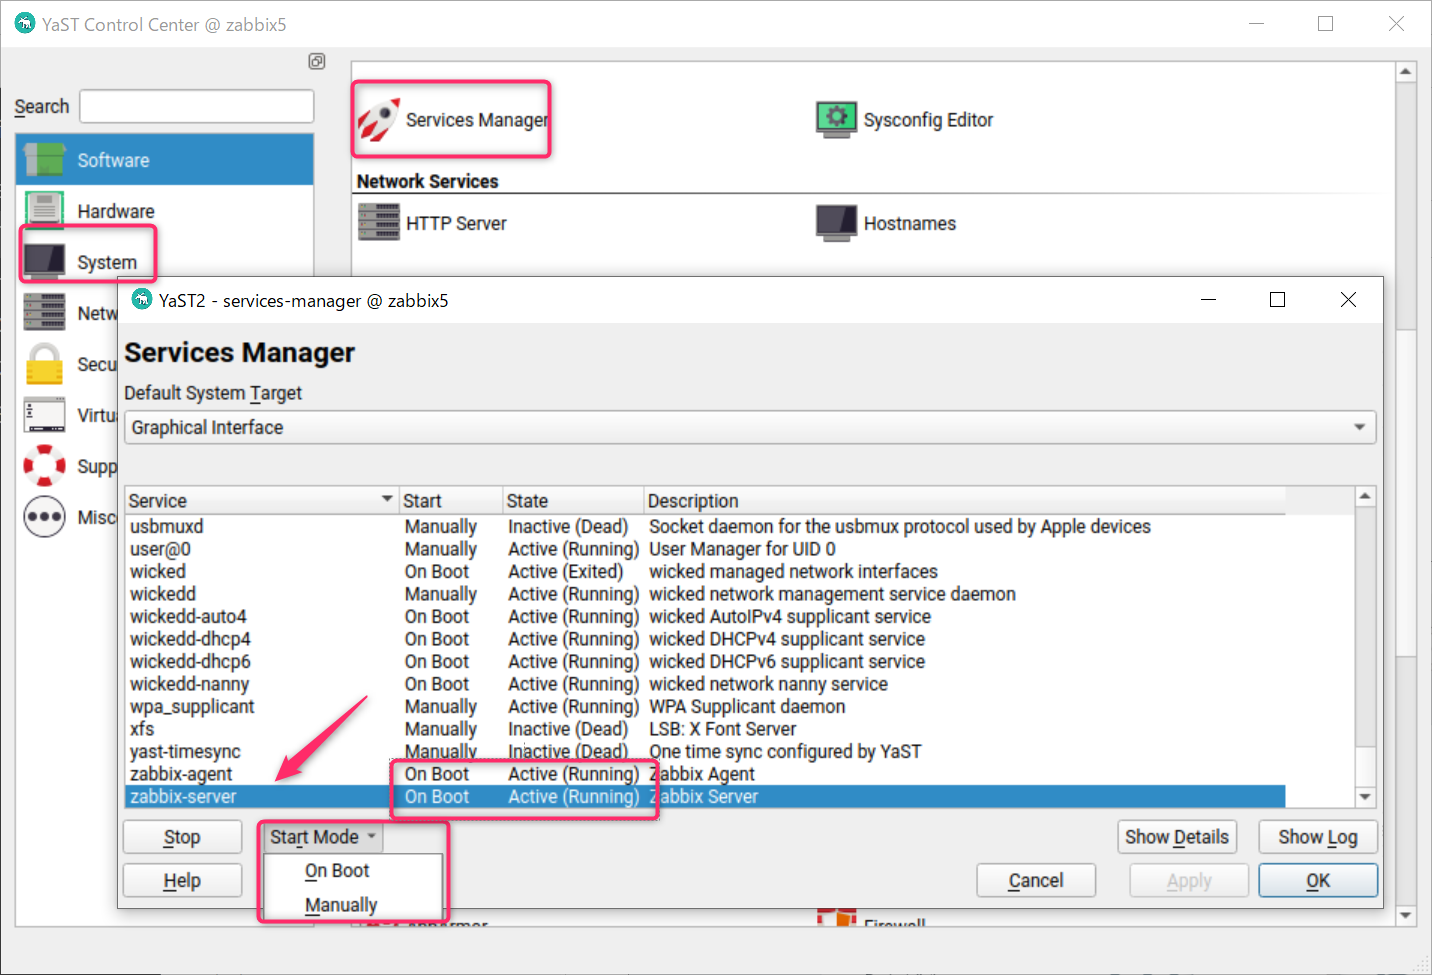Image resolution: width=1432 pixels, height=975 pixels.
Task: Select the Virtualization terminal icon
Action: tap(44, 415)
